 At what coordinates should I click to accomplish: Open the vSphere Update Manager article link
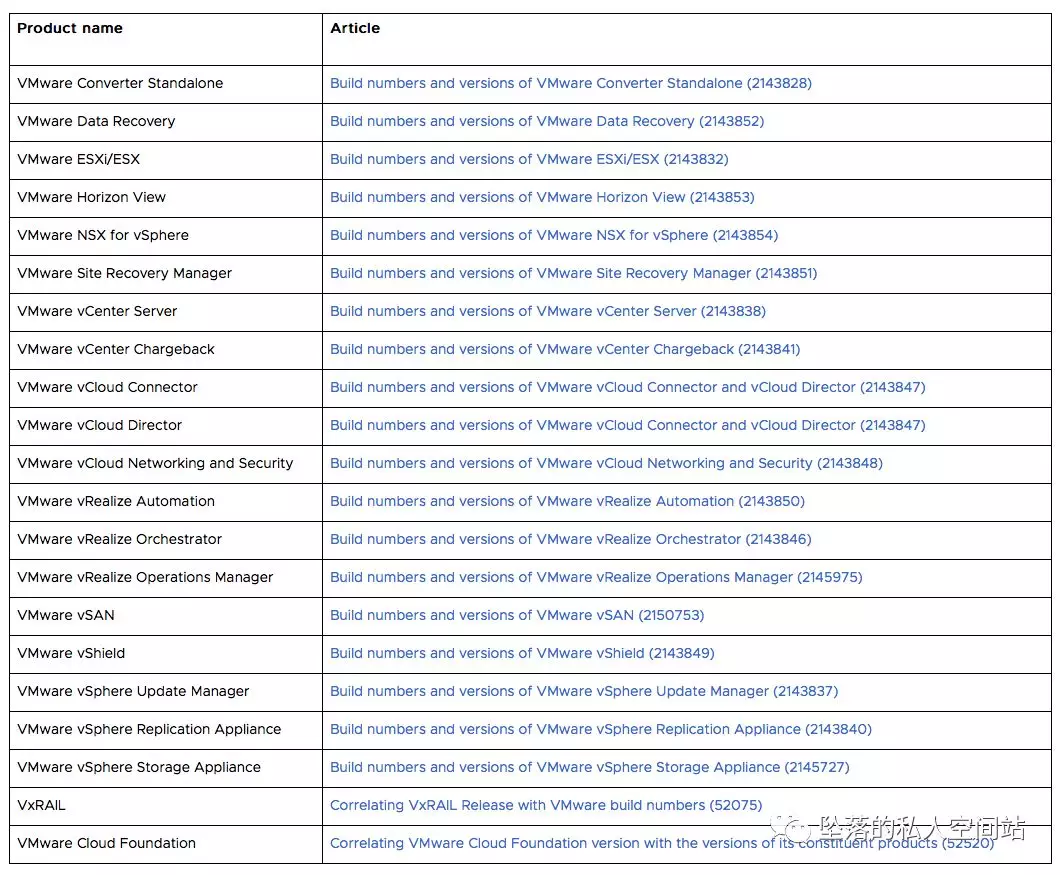point(584,691)
